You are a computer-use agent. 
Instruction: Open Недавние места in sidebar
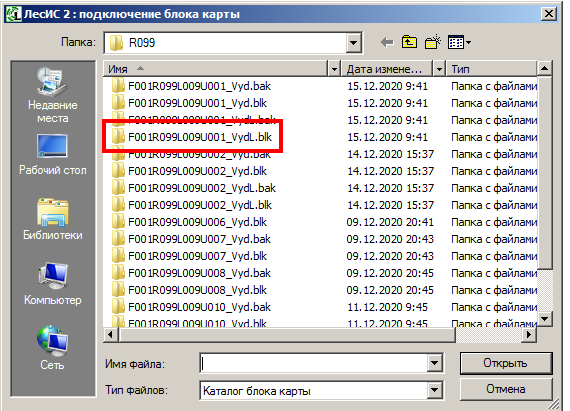(53, 95)
